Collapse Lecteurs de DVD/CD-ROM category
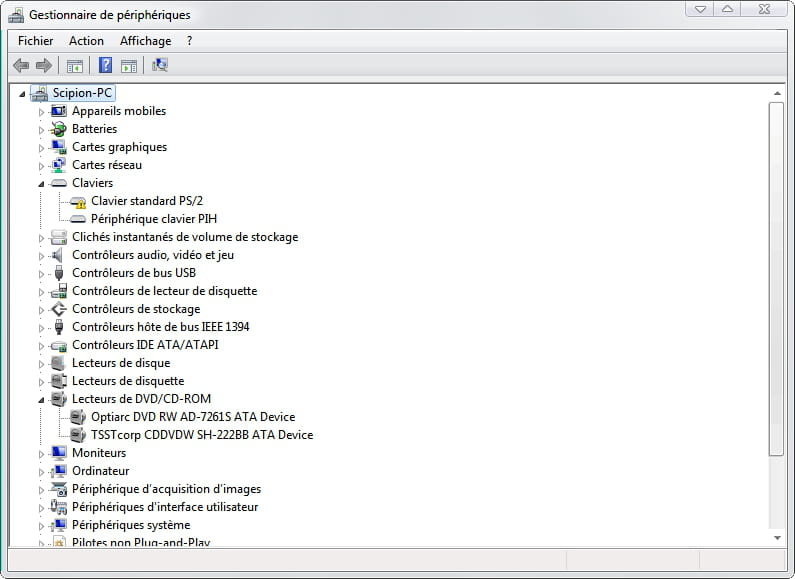This screenshot has width=795, height=579. [42, 399]
